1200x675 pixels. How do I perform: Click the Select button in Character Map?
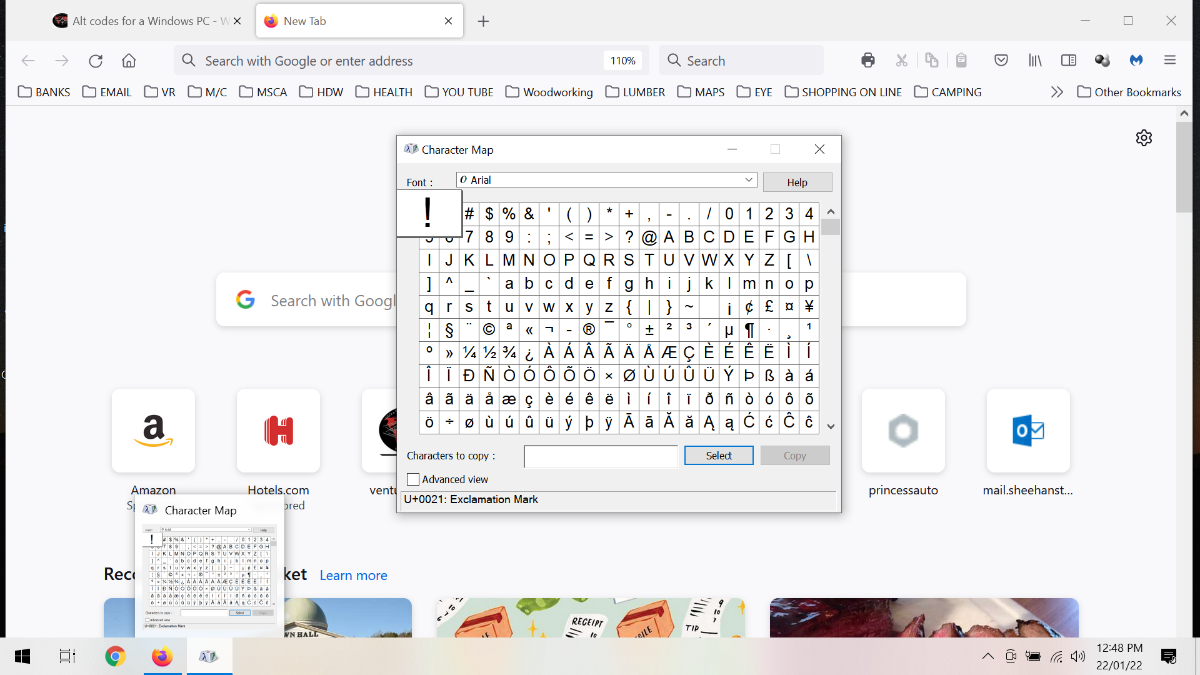[719, 456]
